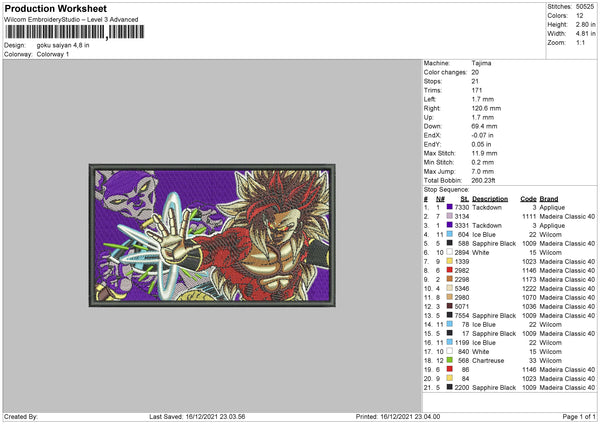600x424 pixels.
Task: Click 'Applique' brand in stop row 1
Action: coord(552,207)
